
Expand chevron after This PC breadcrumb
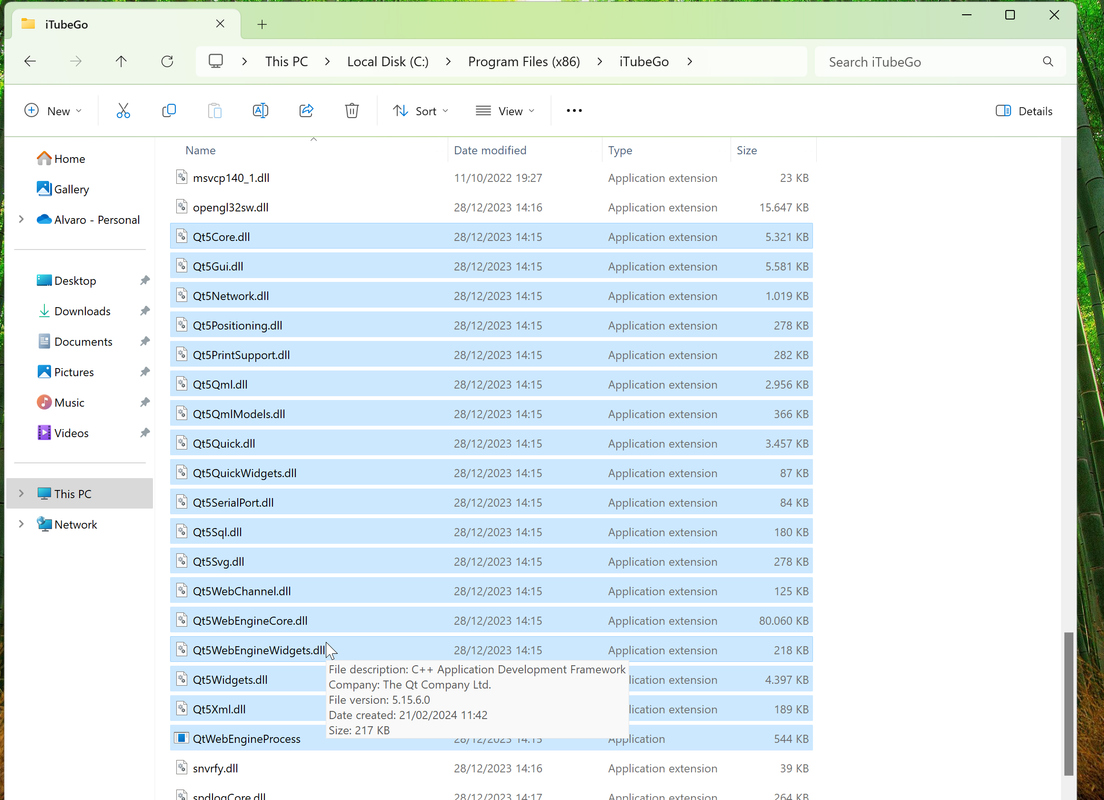[327, 61]
